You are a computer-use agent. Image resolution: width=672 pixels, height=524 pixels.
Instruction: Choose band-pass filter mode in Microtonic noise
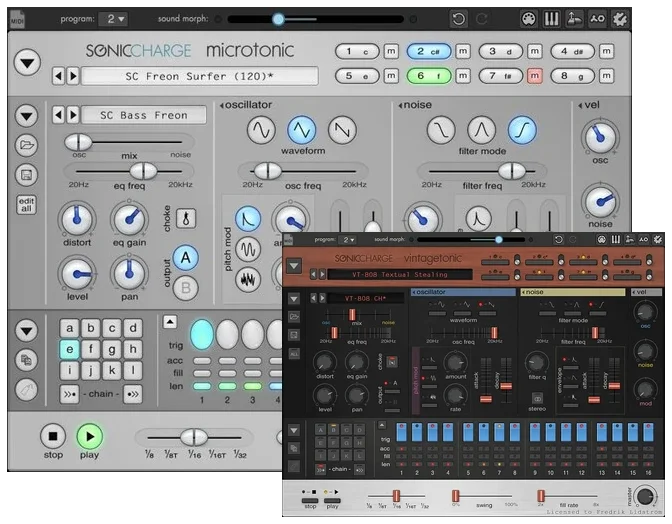pos(481,130)
